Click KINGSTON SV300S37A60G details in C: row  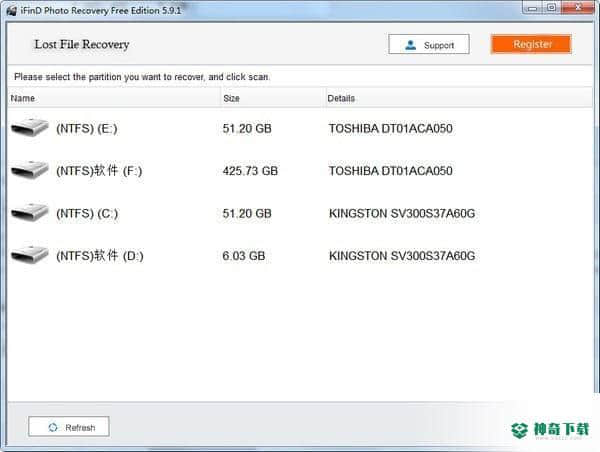(x=402, y=213)
